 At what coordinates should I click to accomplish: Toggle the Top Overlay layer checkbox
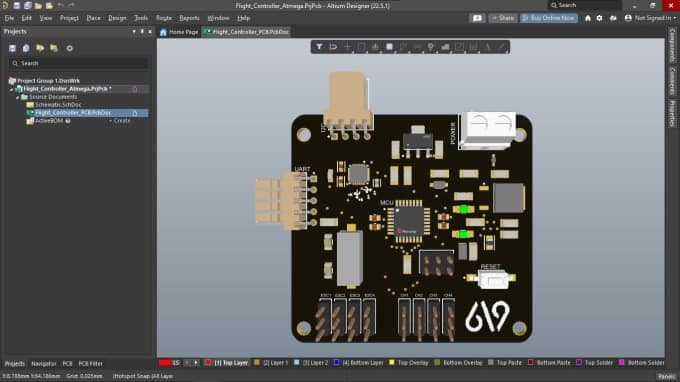pos(392,362)
